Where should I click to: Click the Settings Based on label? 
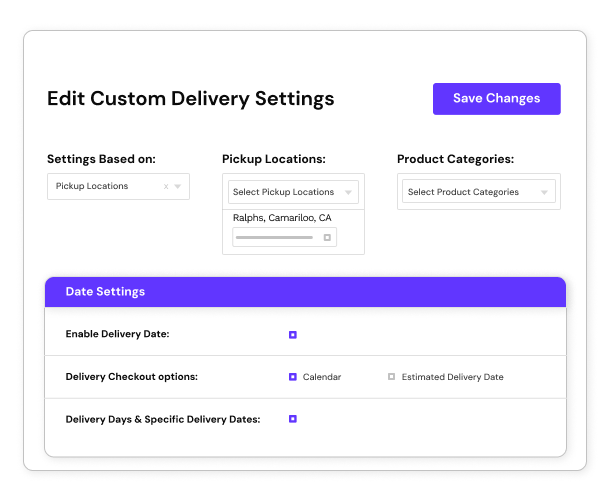click(101, 159)
